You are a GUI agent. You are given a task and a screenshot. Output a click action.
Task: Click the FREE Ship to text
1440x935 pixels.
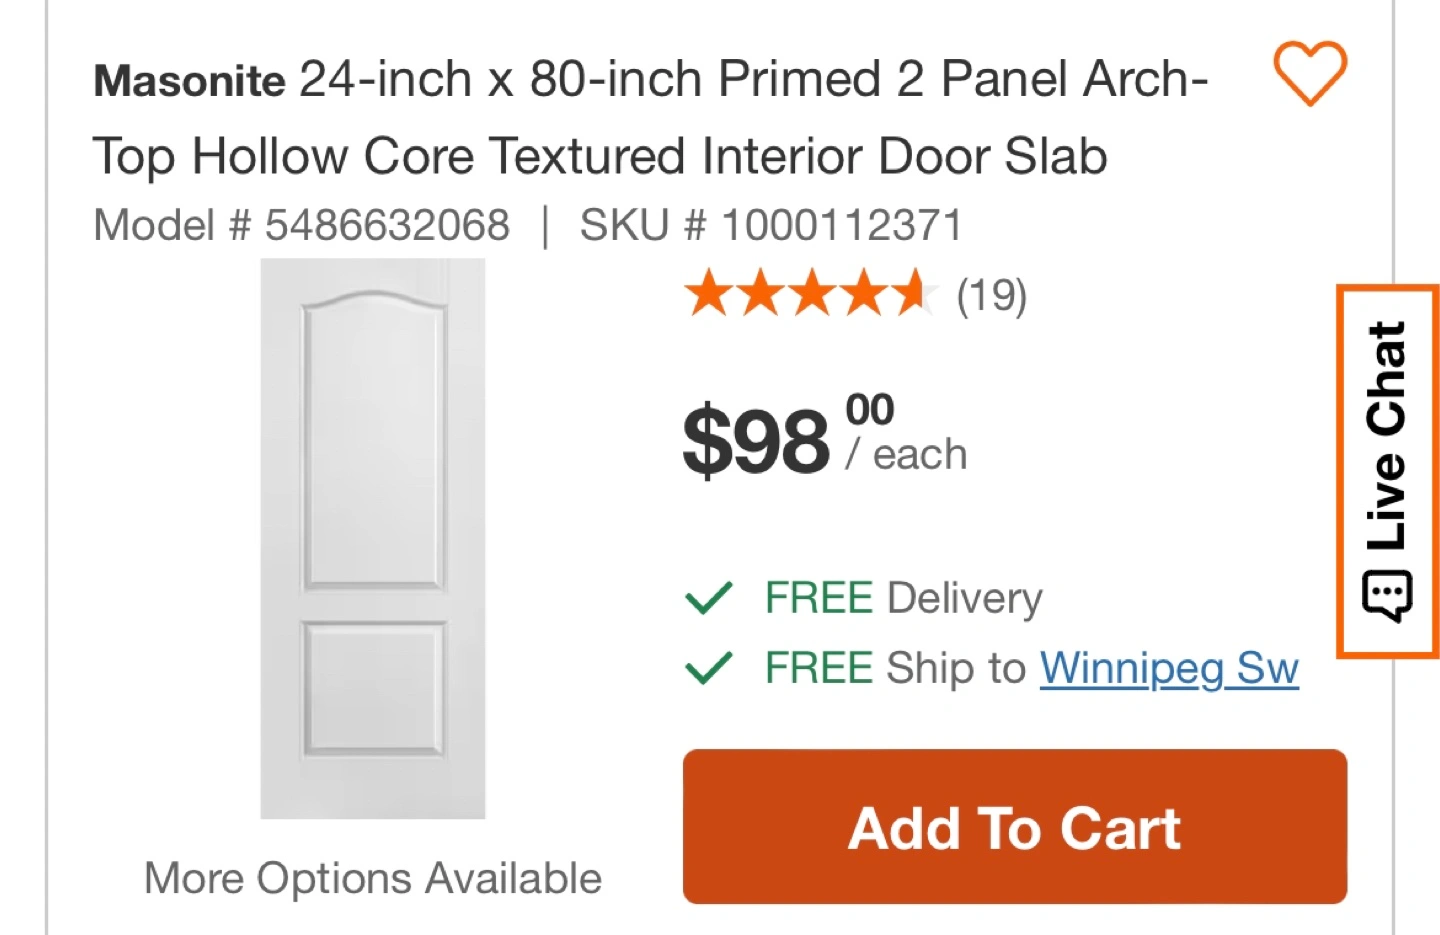[895, 668]
